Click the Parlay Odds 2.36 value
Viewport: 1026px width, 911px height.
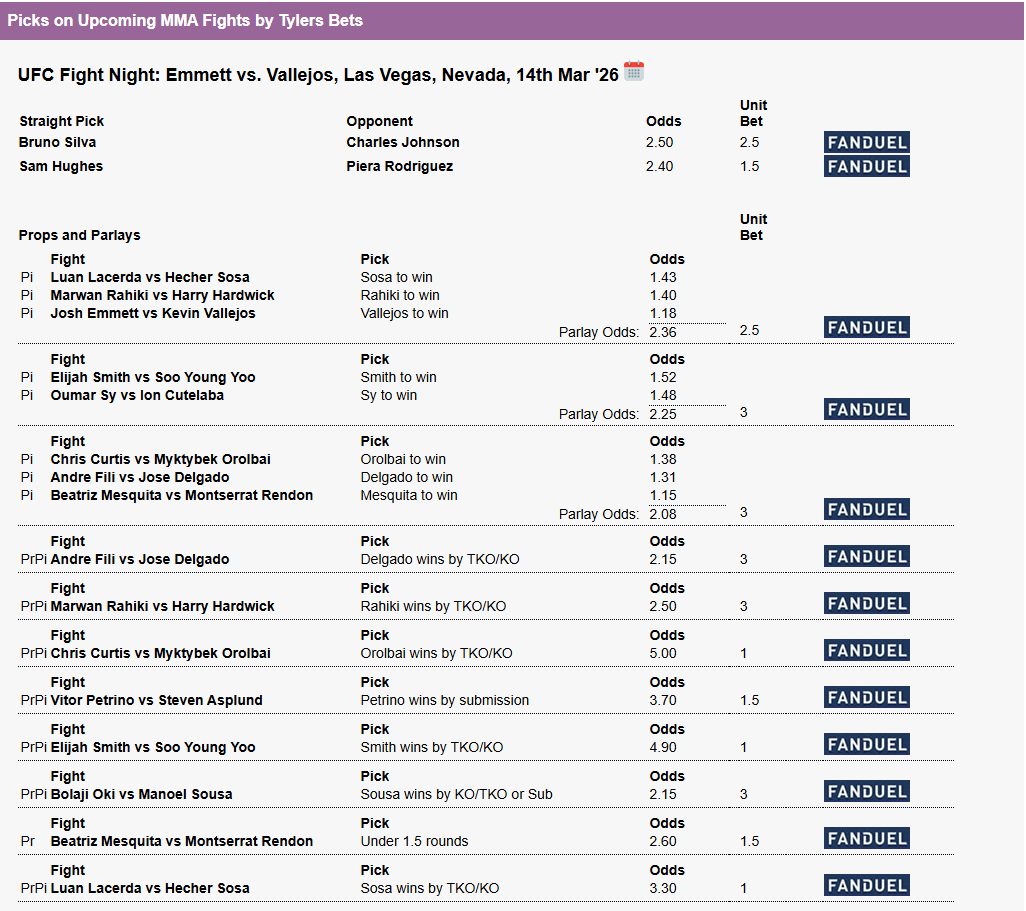pos(663,332)
